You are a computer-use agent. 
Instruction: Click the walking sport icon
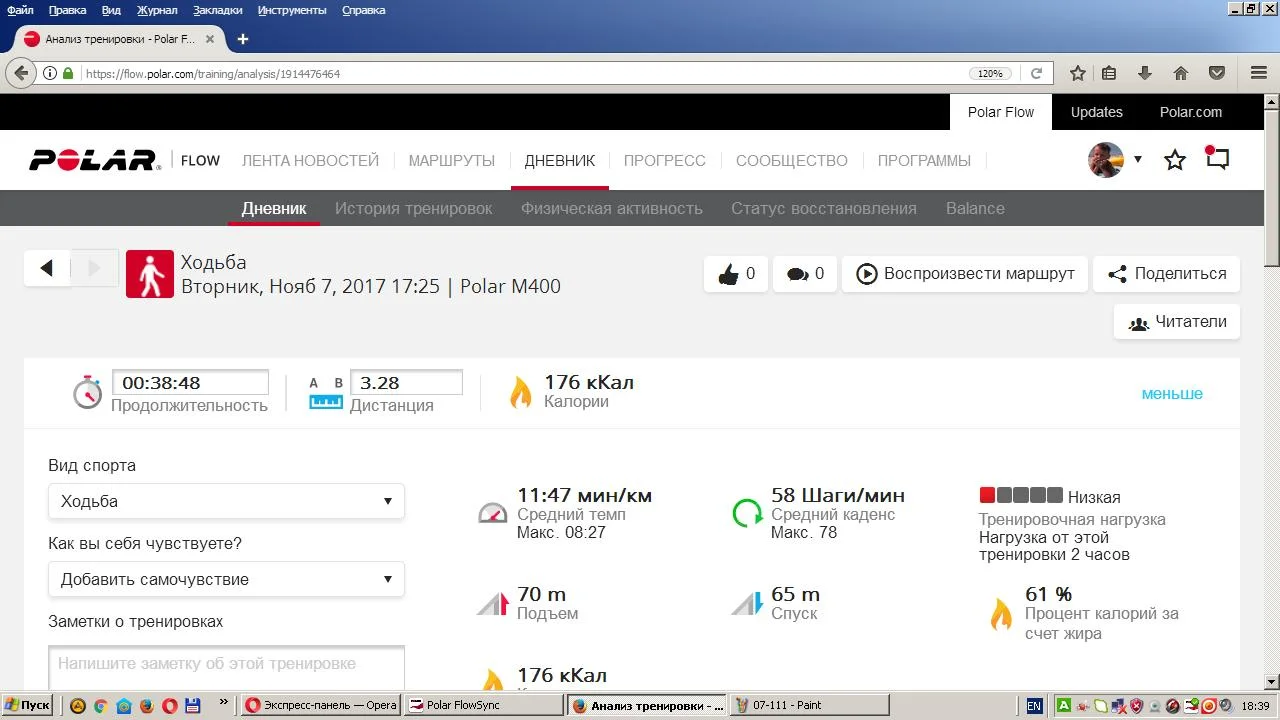150,274
